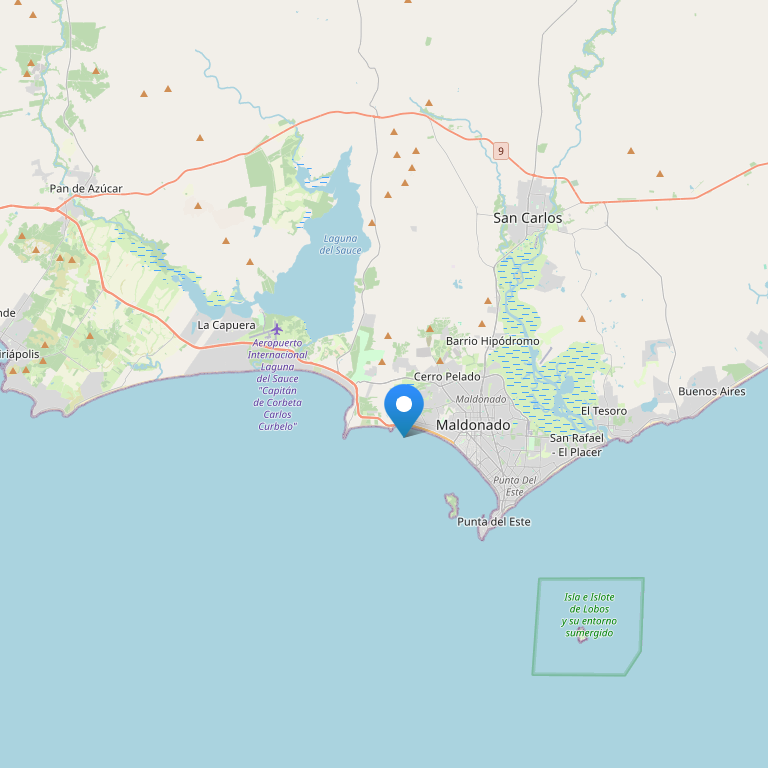Click the El Tesoro label
Screen dimensions: 768x768
point(603,411)
